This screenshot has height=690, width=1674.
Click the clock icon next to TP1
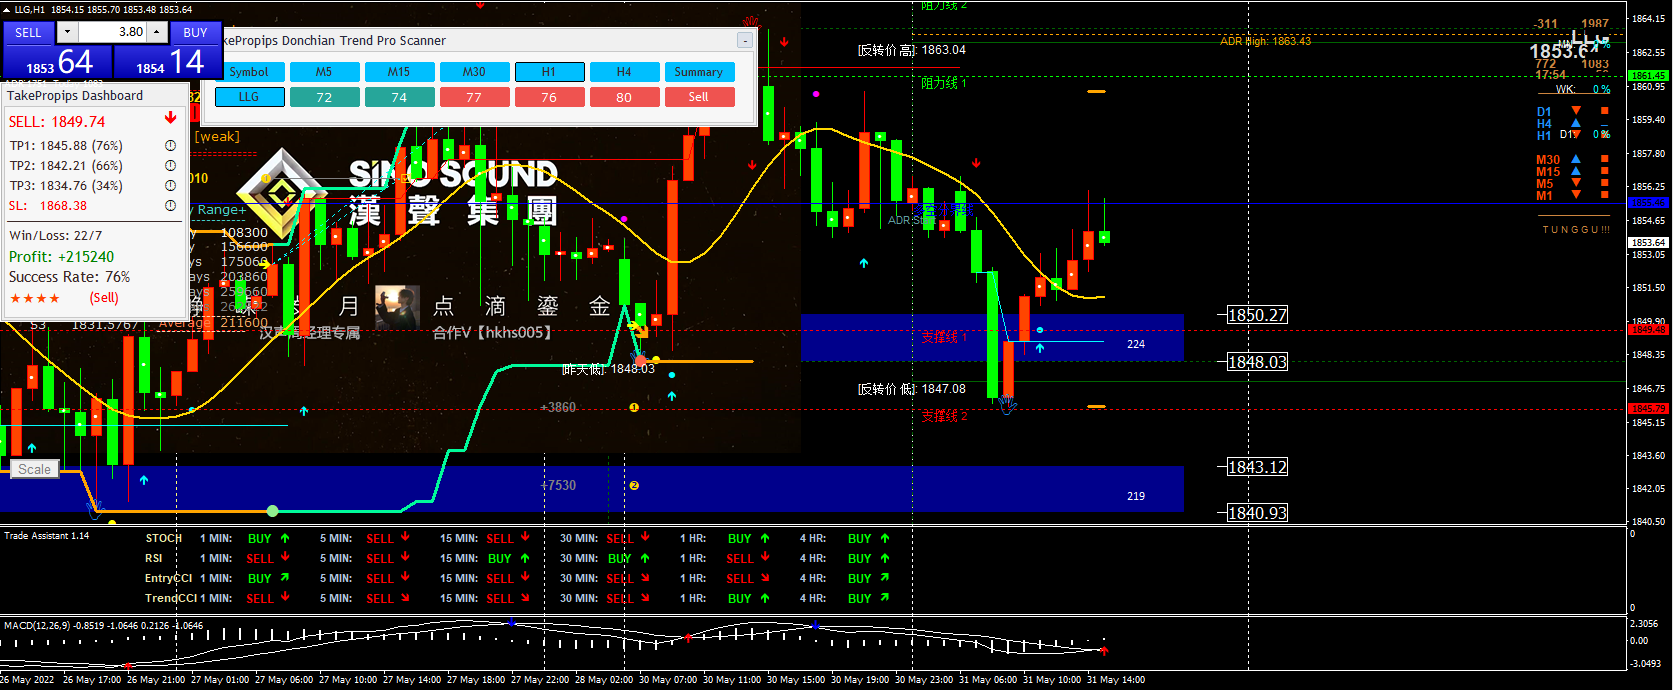tap(170, 146)
